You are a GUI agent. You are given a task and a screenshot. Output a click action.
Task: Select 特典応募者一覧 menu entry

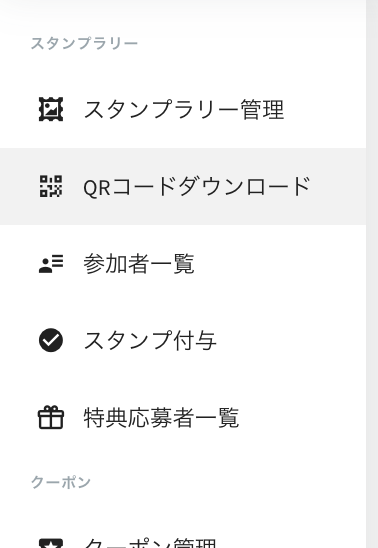(183, 417)
